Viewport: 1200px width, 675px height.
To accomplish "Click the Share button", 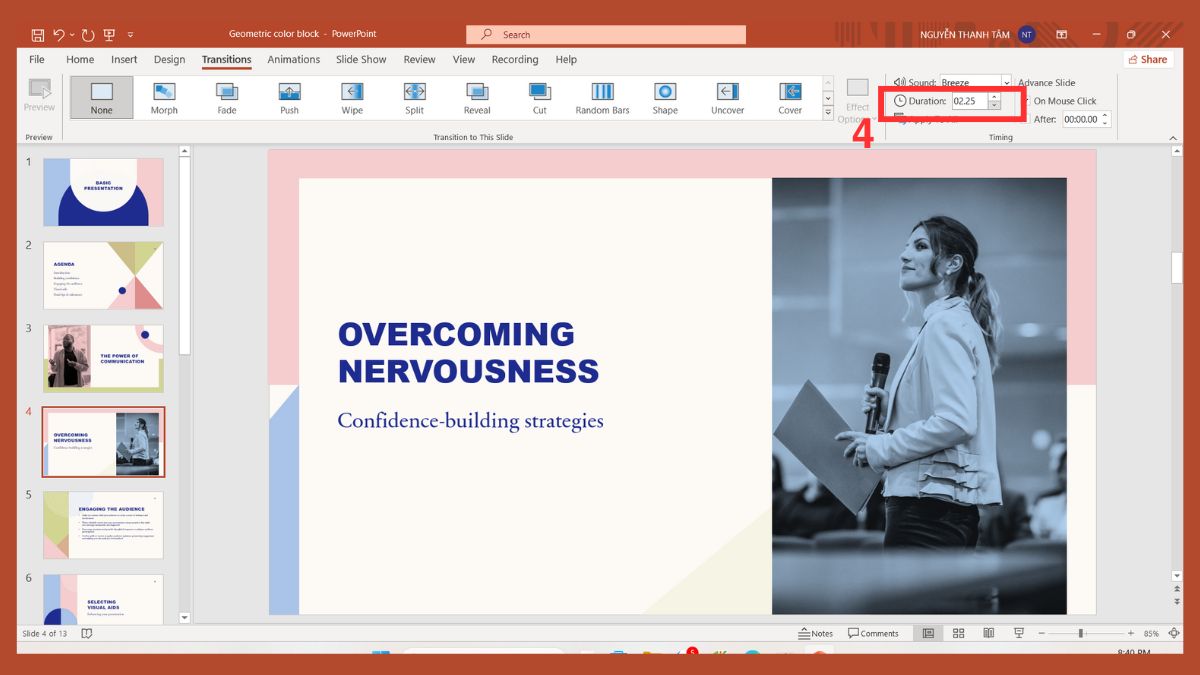I will point(1147,59).
